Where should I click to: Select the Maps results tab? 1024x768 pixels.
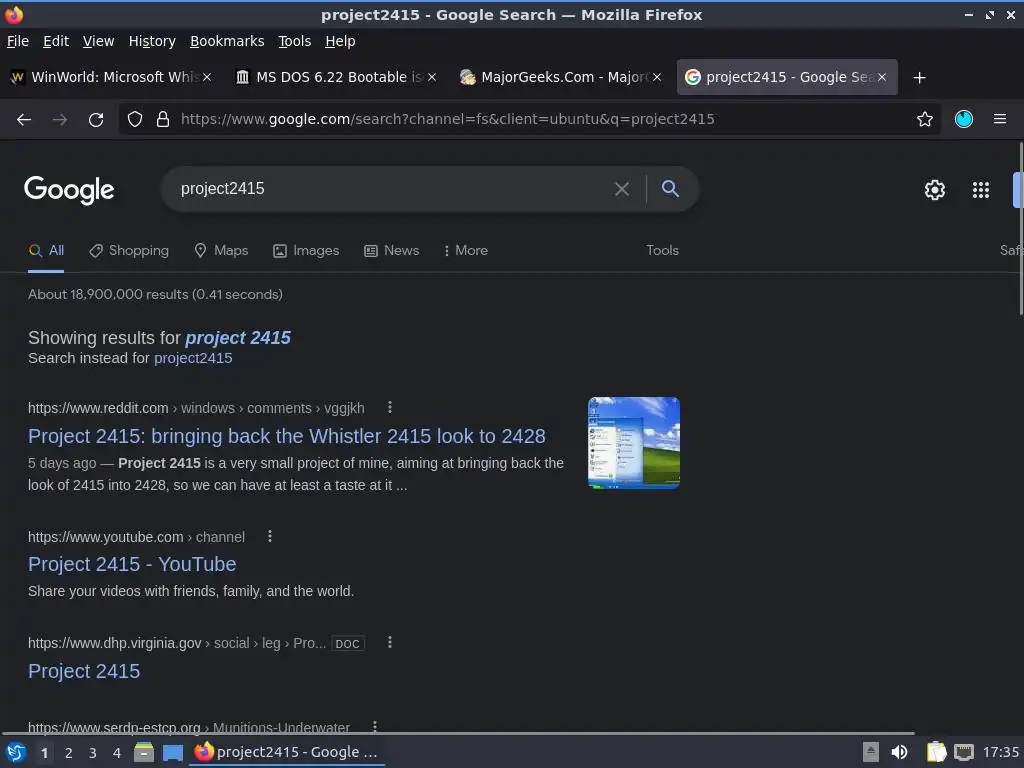(x=221, y=251)
